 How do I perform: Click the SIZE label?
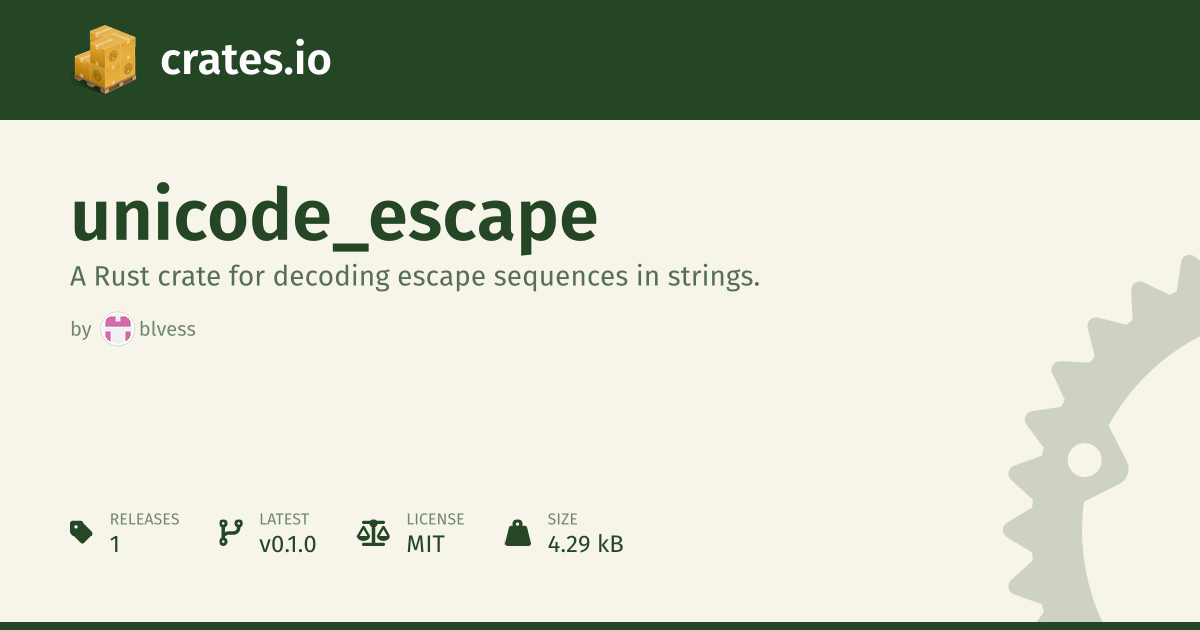tap(562, 519)
